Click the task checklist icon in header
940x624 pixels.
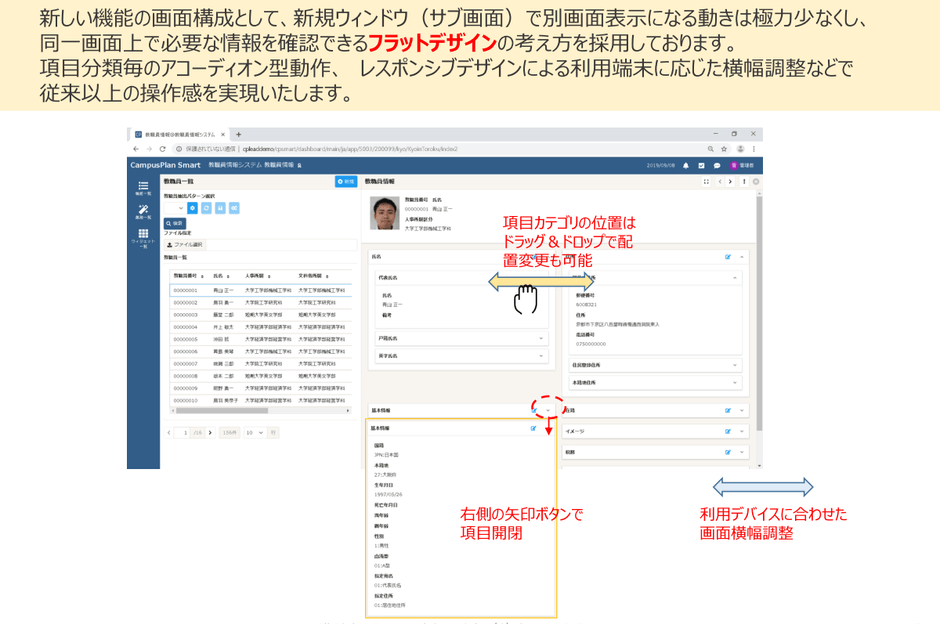(701, 165)
